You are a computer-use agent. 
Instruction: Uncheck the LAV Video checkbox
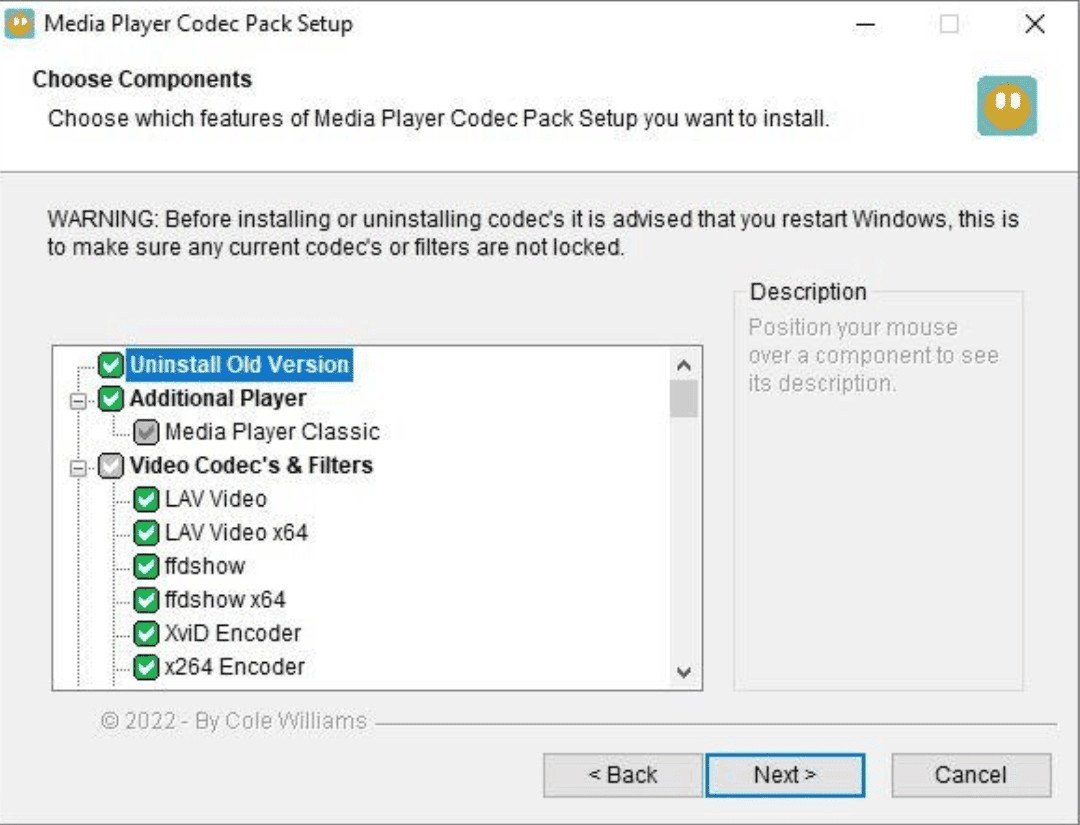[147, 500]
